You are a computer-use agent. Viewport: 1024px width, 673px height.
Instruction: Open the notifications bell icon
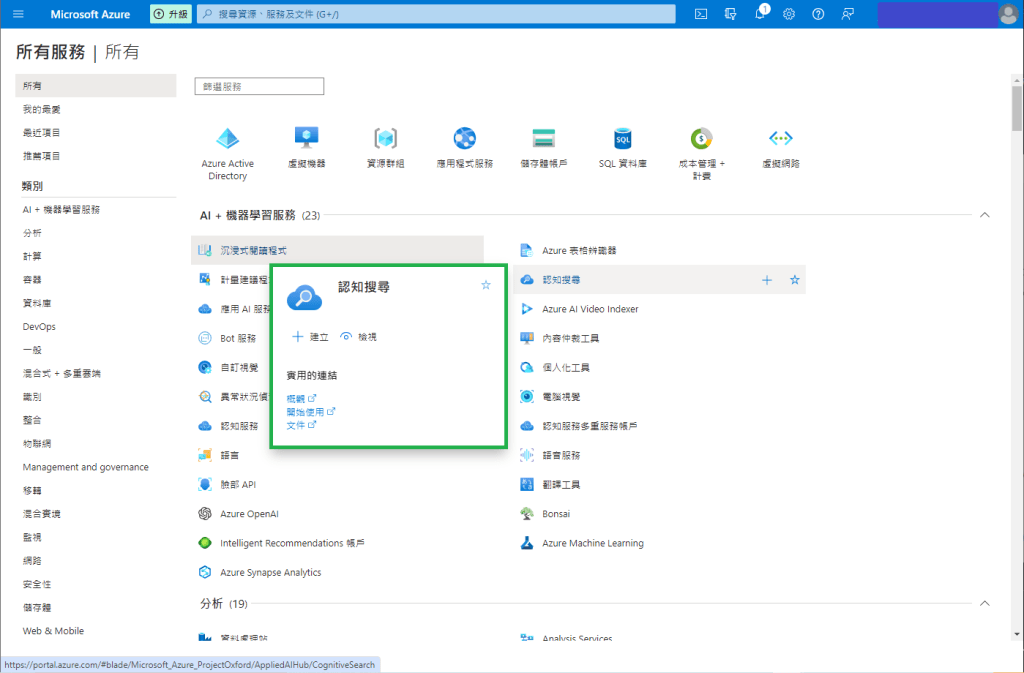tap(760, 14)
